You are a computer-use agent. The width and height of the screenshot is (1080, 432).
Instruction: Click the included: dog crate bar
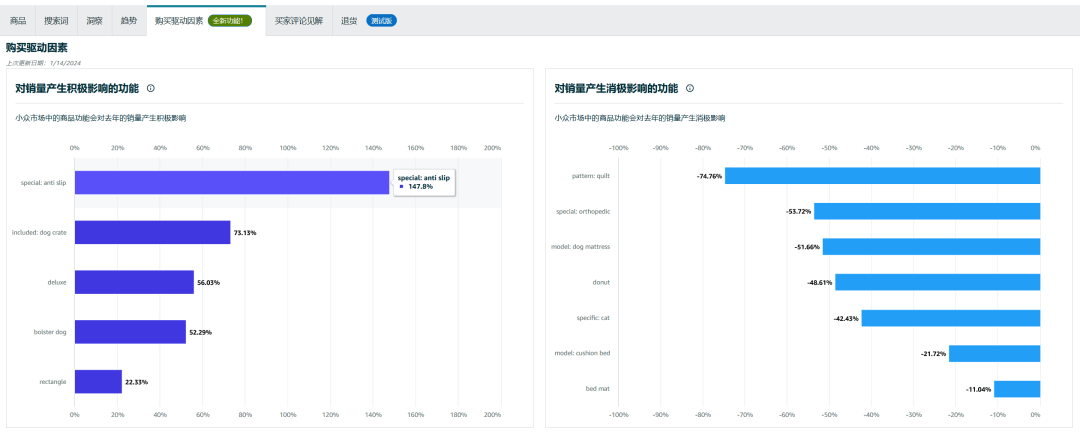tap(152, 233)
